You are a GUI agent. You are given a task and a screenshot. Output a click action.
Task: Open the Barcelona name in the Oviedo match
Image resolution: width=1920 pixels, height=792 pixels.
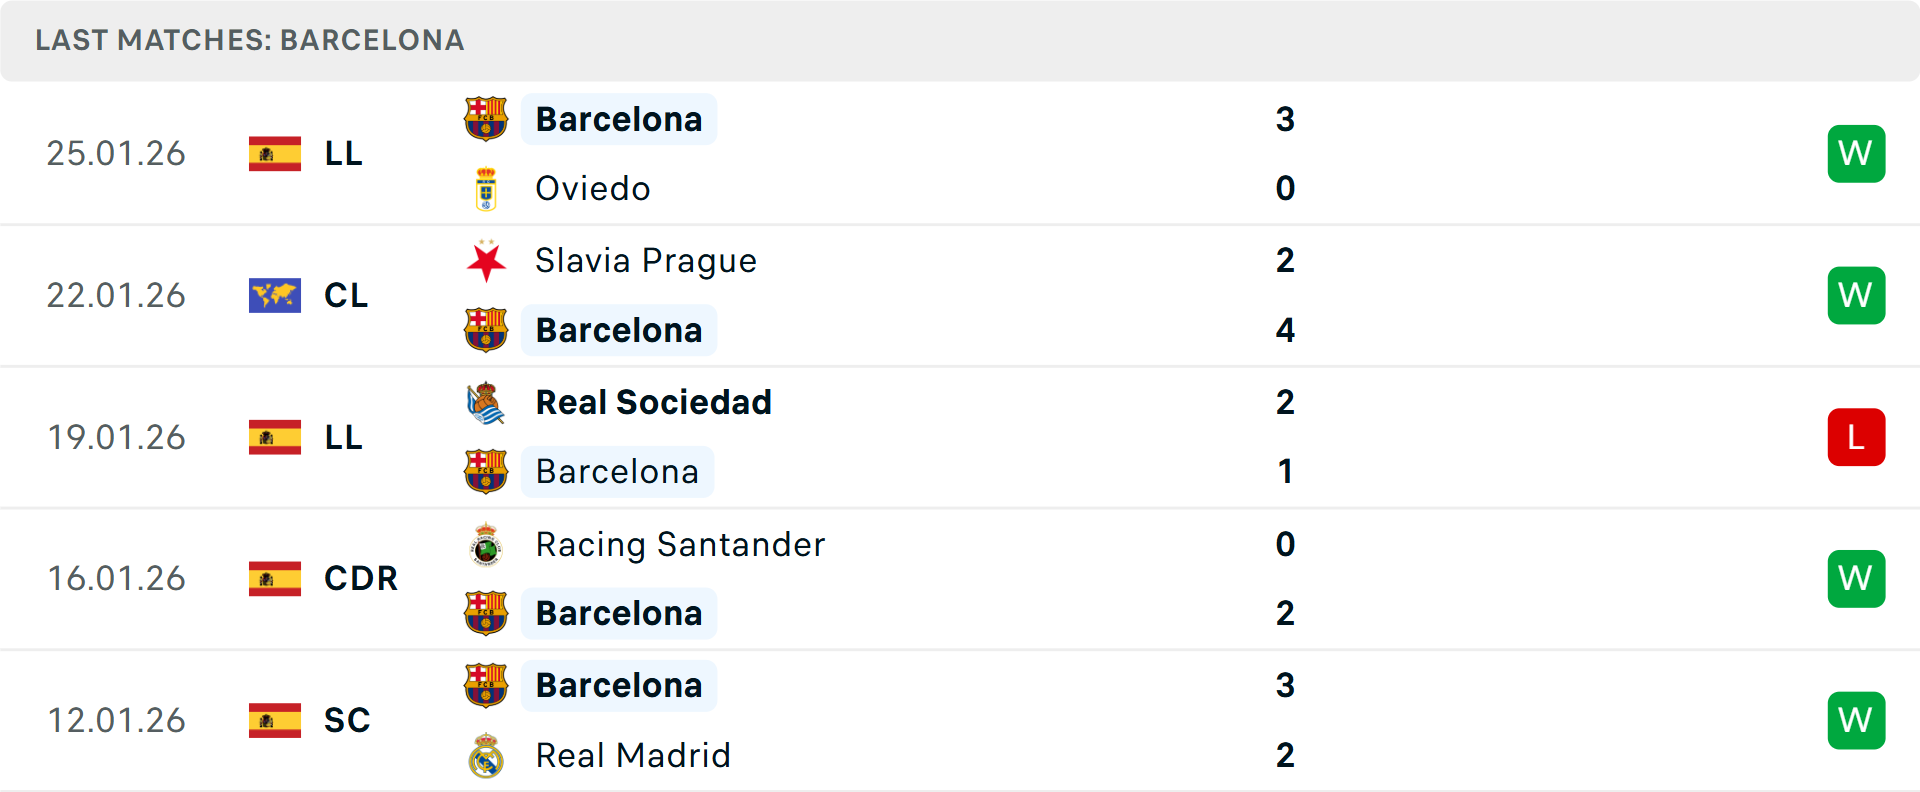619,118
